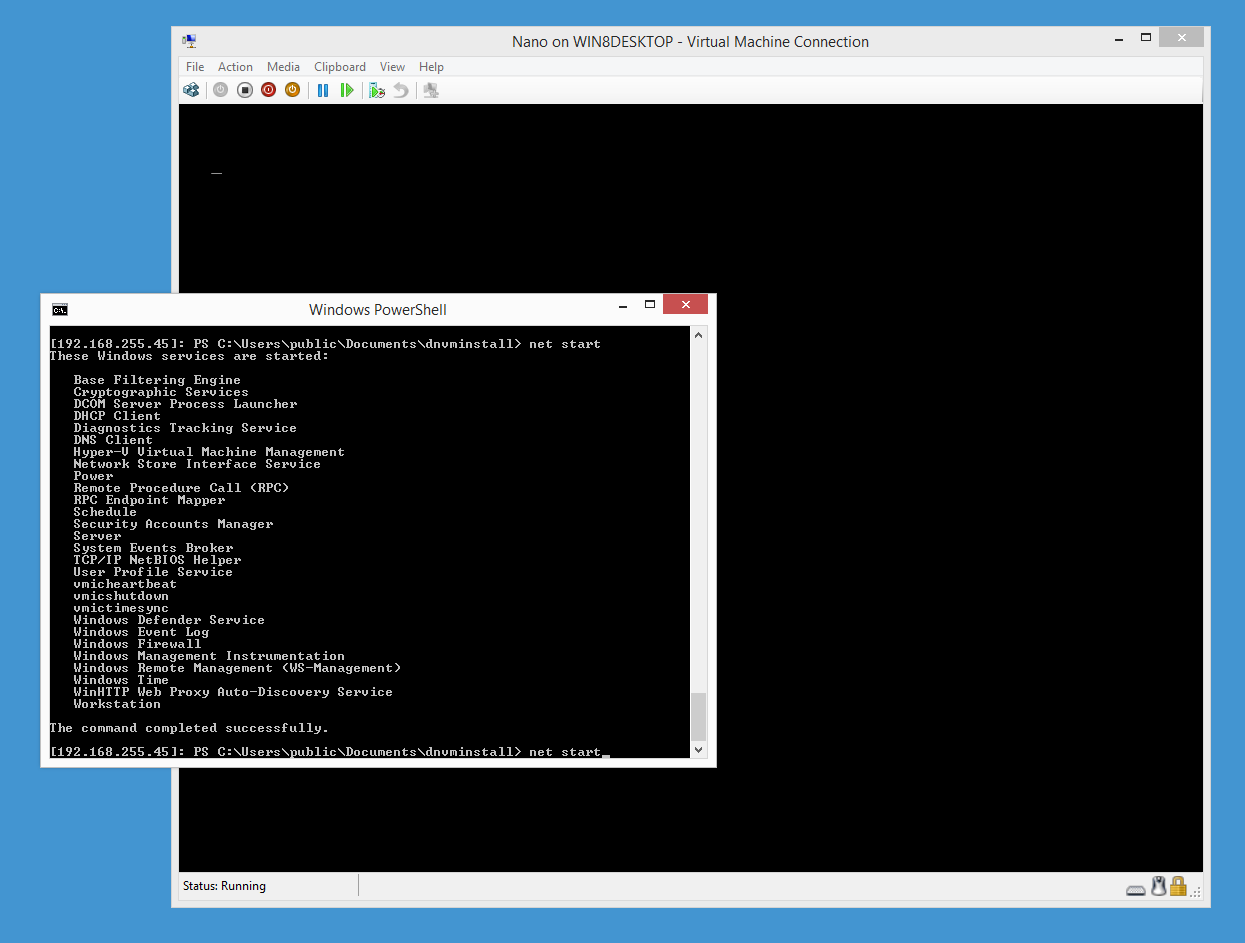
Task: Click the 'Windows PowerShell' title bar text
Action: pyautogui.click(x=378, y=310)
